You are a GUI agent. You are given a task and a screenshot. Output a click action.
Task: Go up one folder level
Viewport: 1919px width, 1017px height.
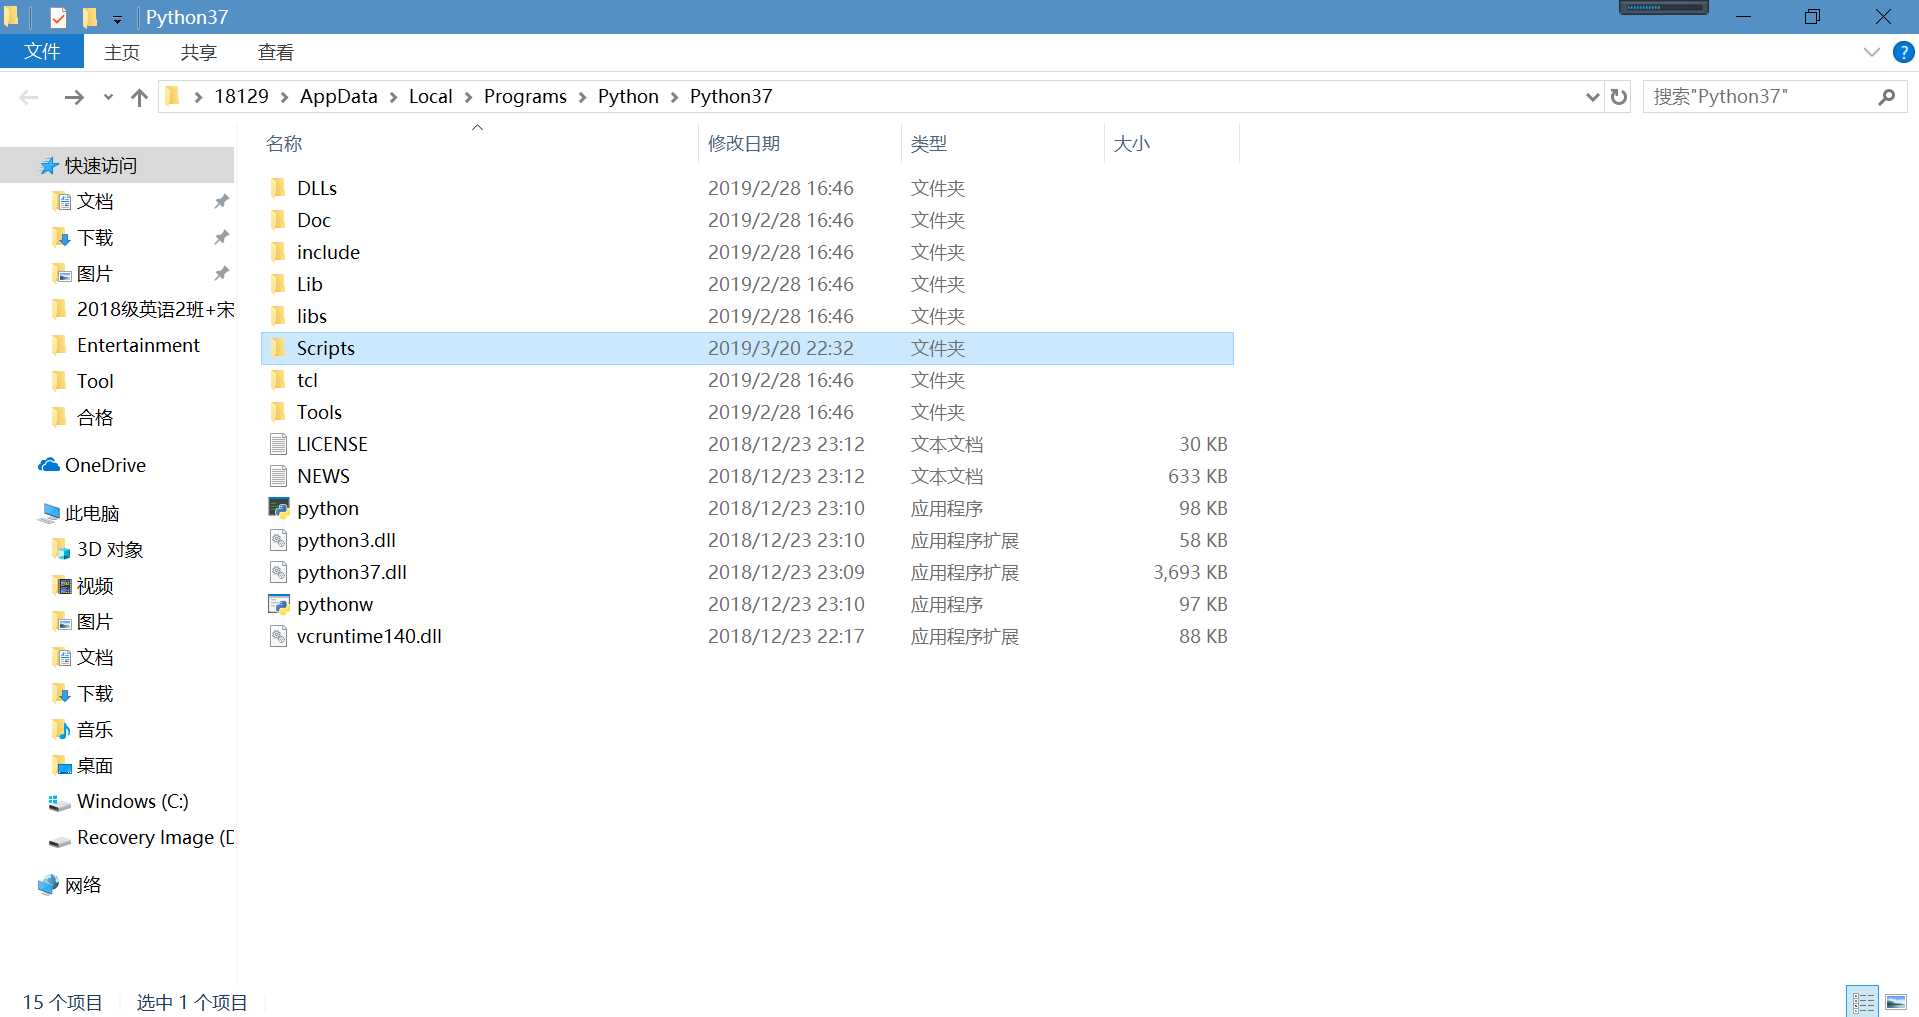click(x=139, y=97)
